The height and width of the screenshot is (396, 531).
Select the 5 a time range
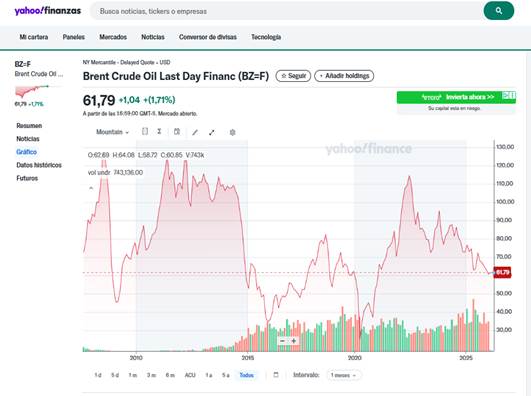pyautogui.click(x=226, y=375)
